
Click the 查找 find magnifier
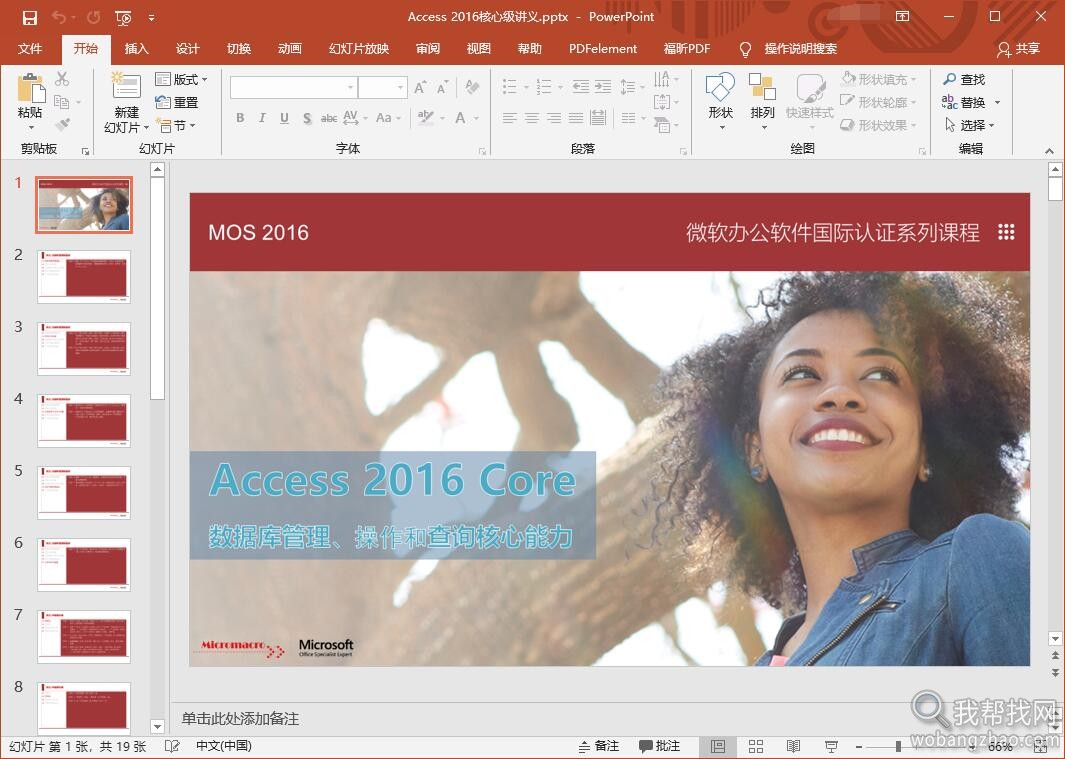coord(964,80)
